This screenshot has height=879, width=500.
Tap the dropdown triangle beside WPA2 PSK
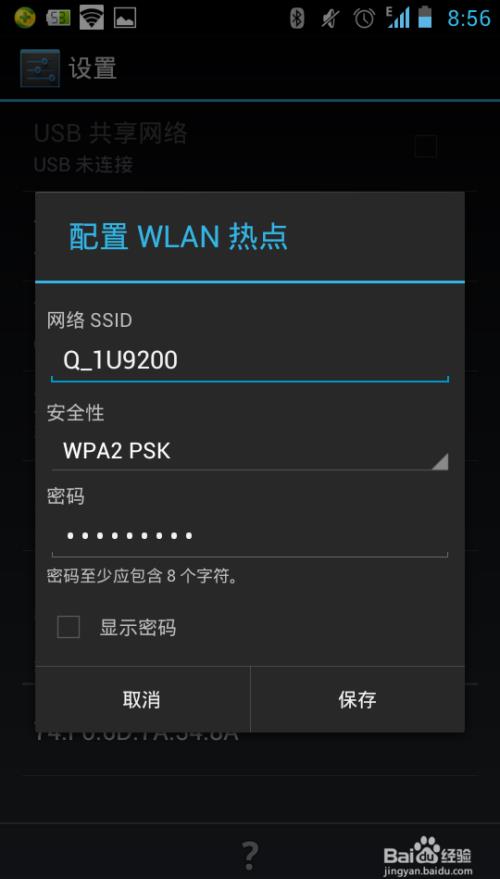440,461
